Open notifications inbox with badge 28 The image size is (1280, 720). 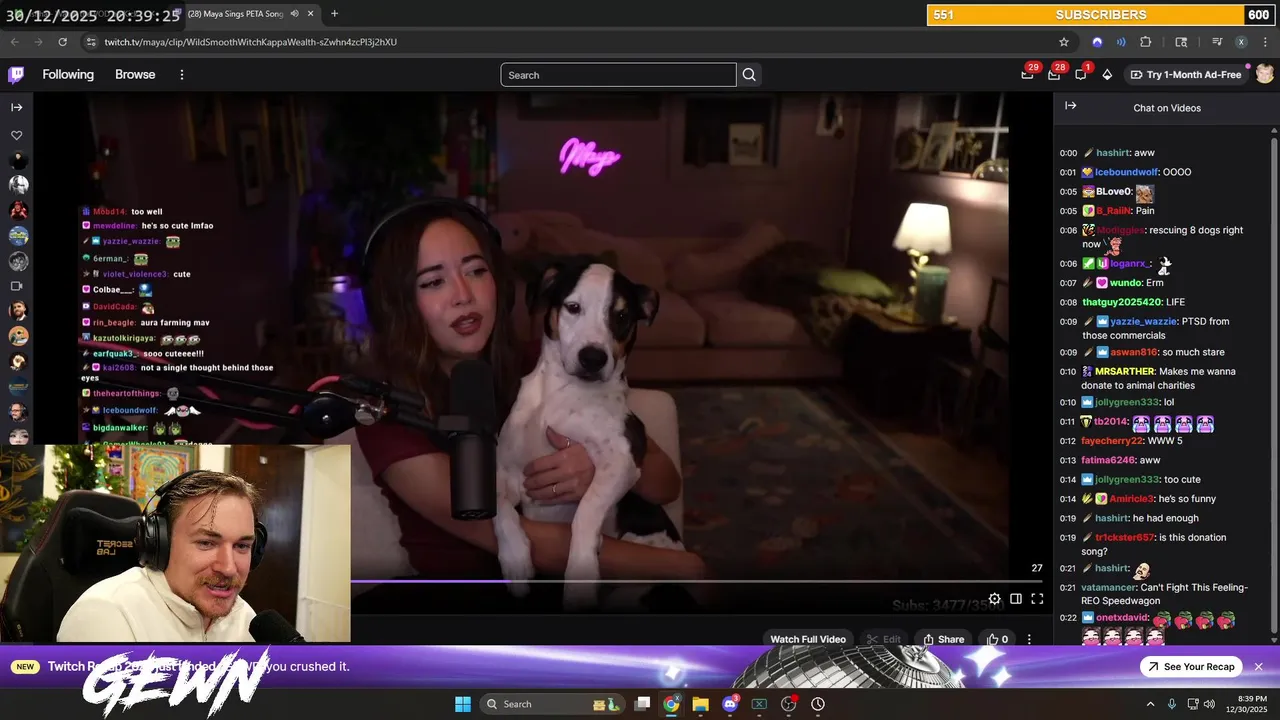(1054, 75)
